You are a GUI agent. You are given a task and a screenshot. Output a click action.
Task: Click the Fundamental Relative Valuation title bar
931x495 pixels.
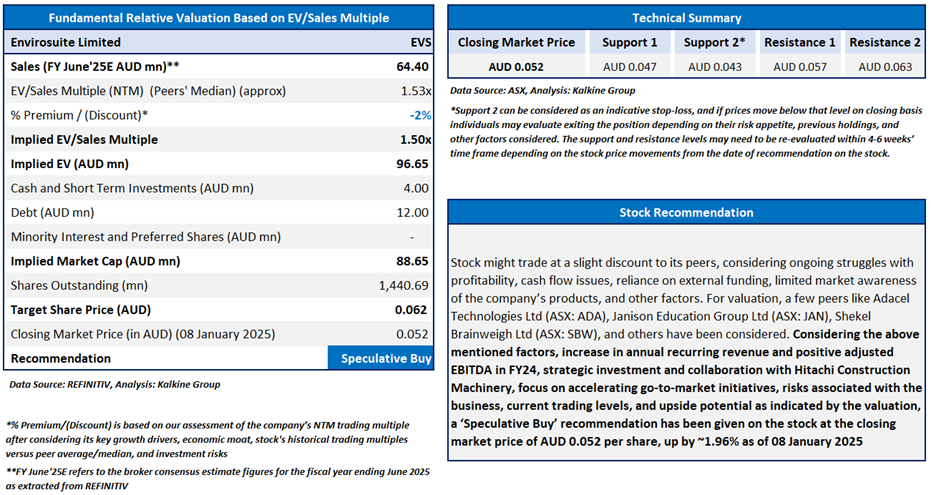click(219, 18)
